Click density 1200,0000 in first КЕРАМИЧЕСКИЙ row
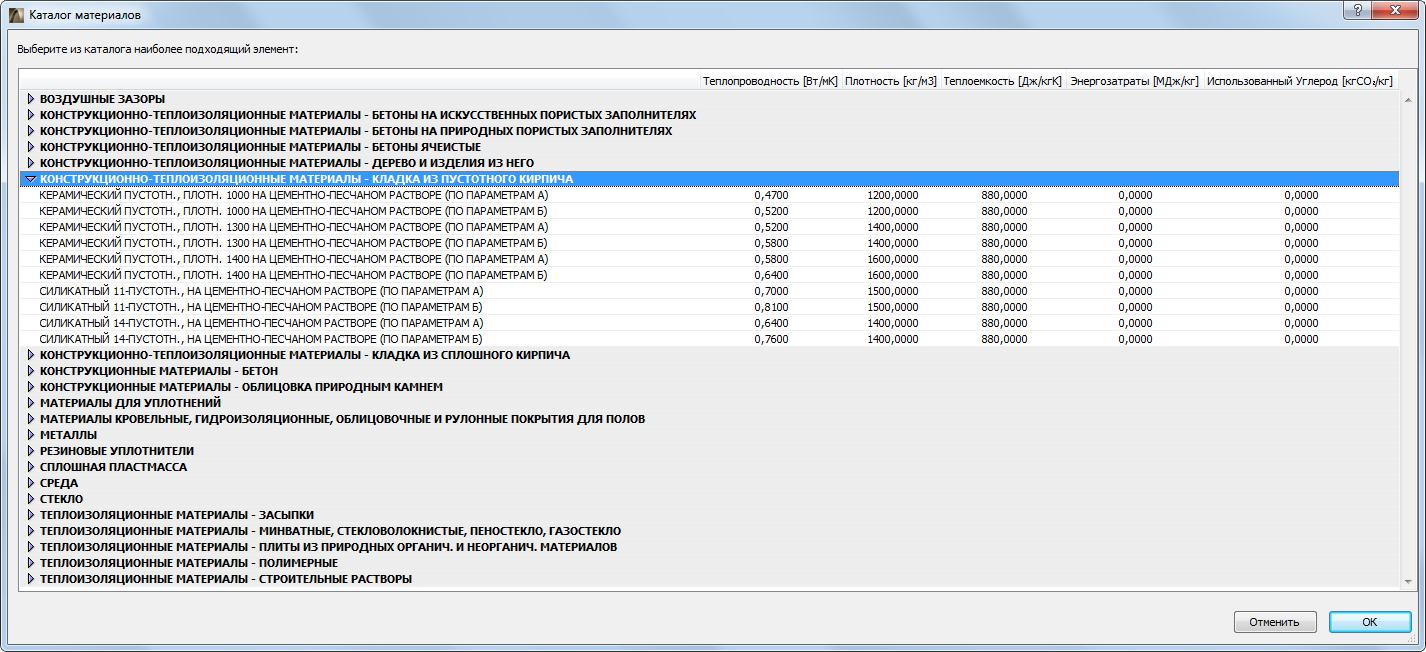Image resolution: width=1426 pixels, height=652 pixels. tap(893, 195)
